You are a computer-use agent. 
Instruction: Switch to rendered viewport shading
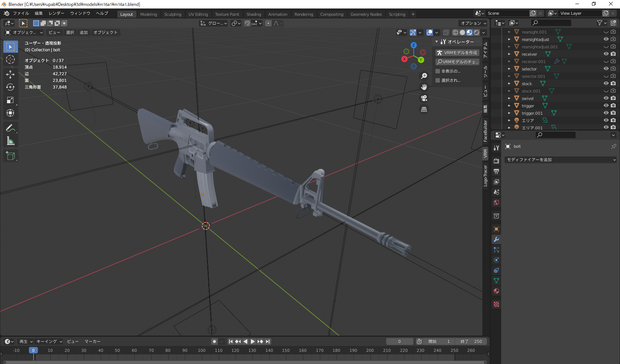pyautogui.click(x=476, y=32)
